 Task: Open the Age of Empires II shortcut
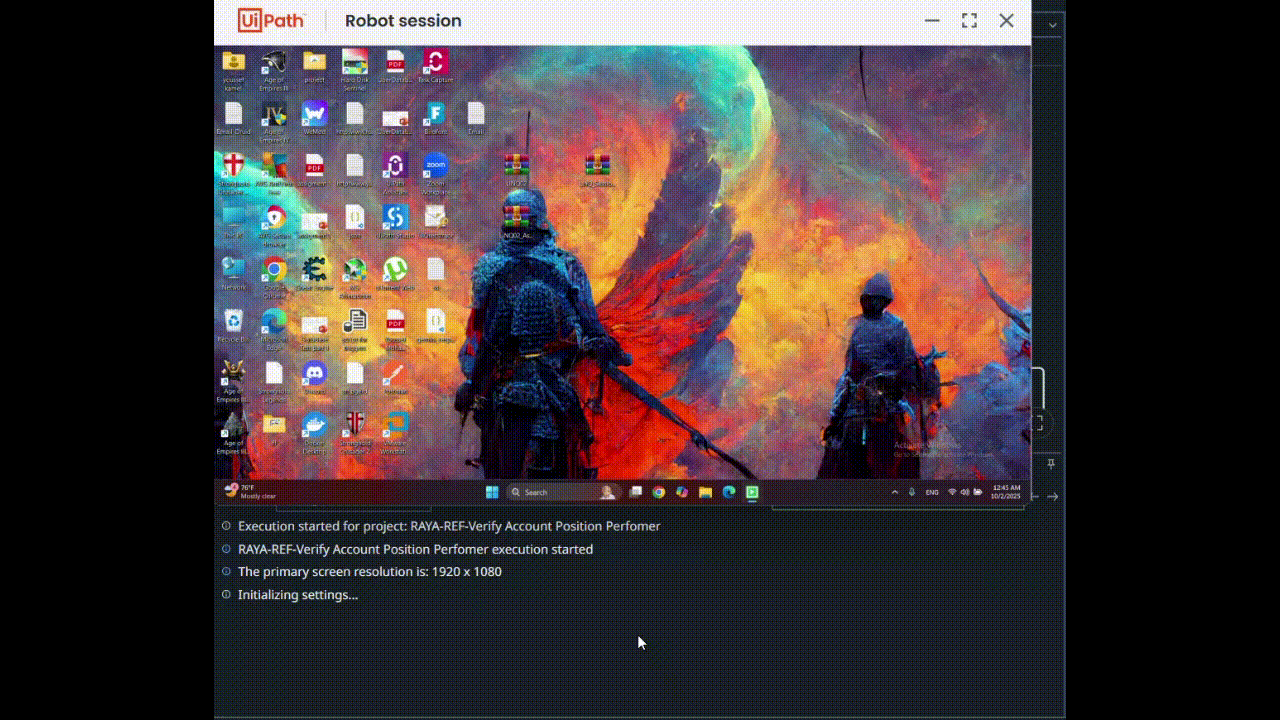pyautogui.click(x=274, y=66)
